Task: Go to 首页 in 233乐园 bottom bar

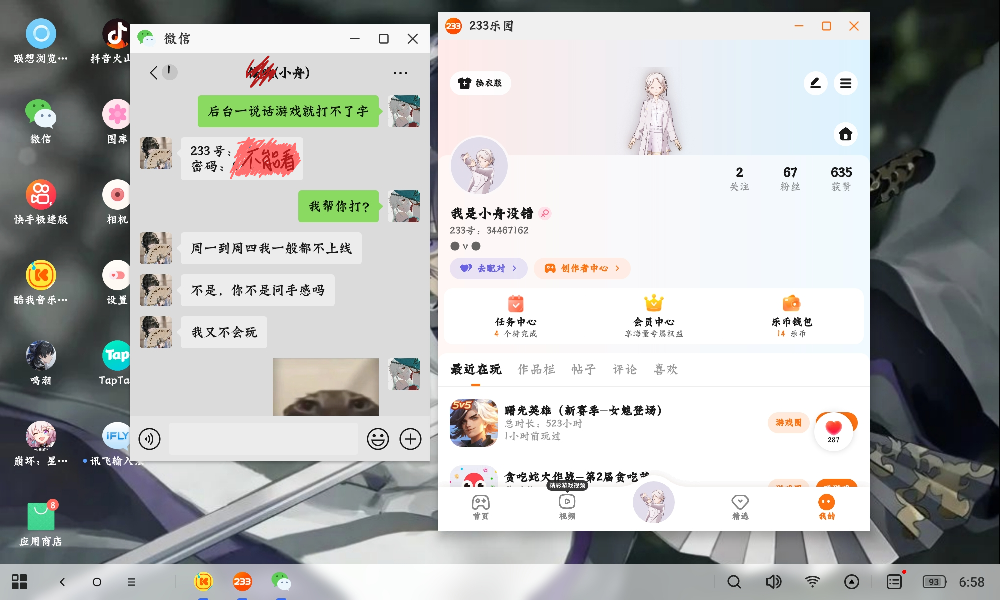Action: click(481, 508)
